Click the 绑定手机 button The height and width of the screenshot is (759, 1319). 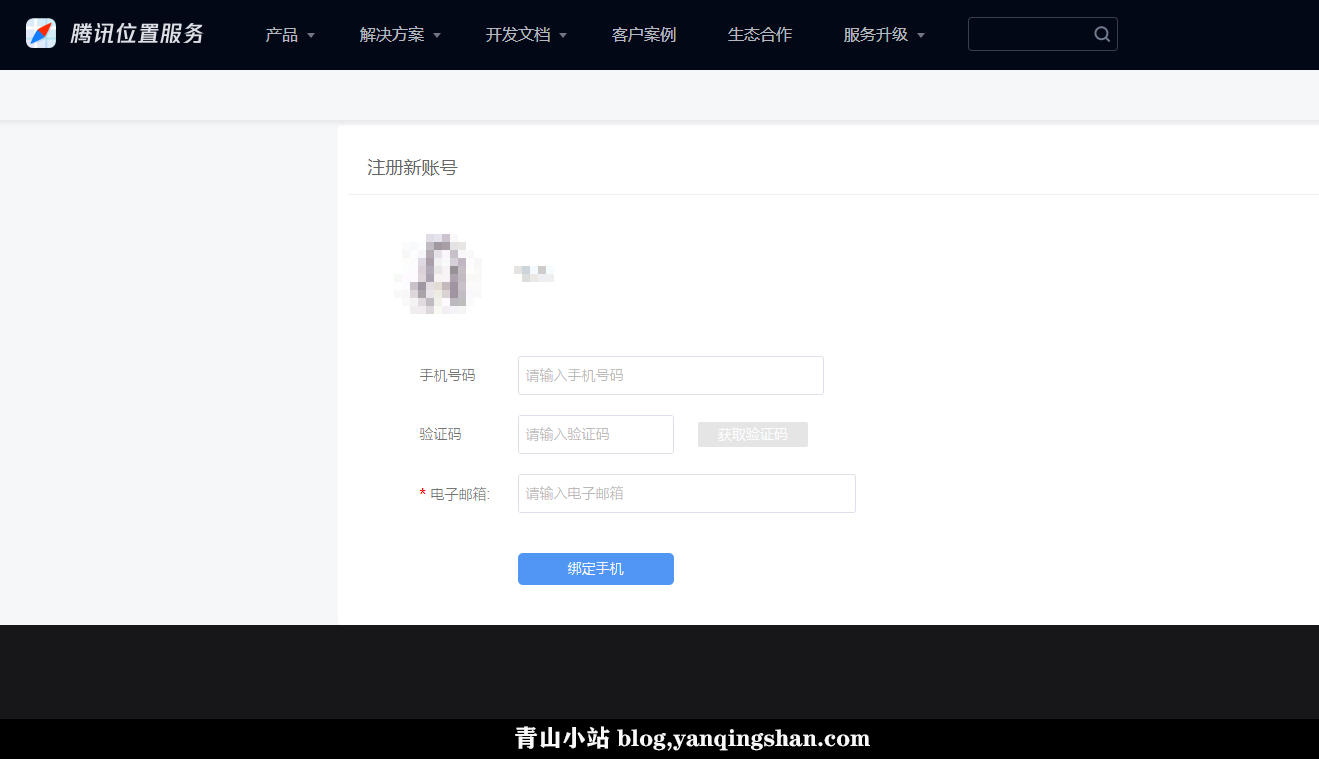pos(596,569)
